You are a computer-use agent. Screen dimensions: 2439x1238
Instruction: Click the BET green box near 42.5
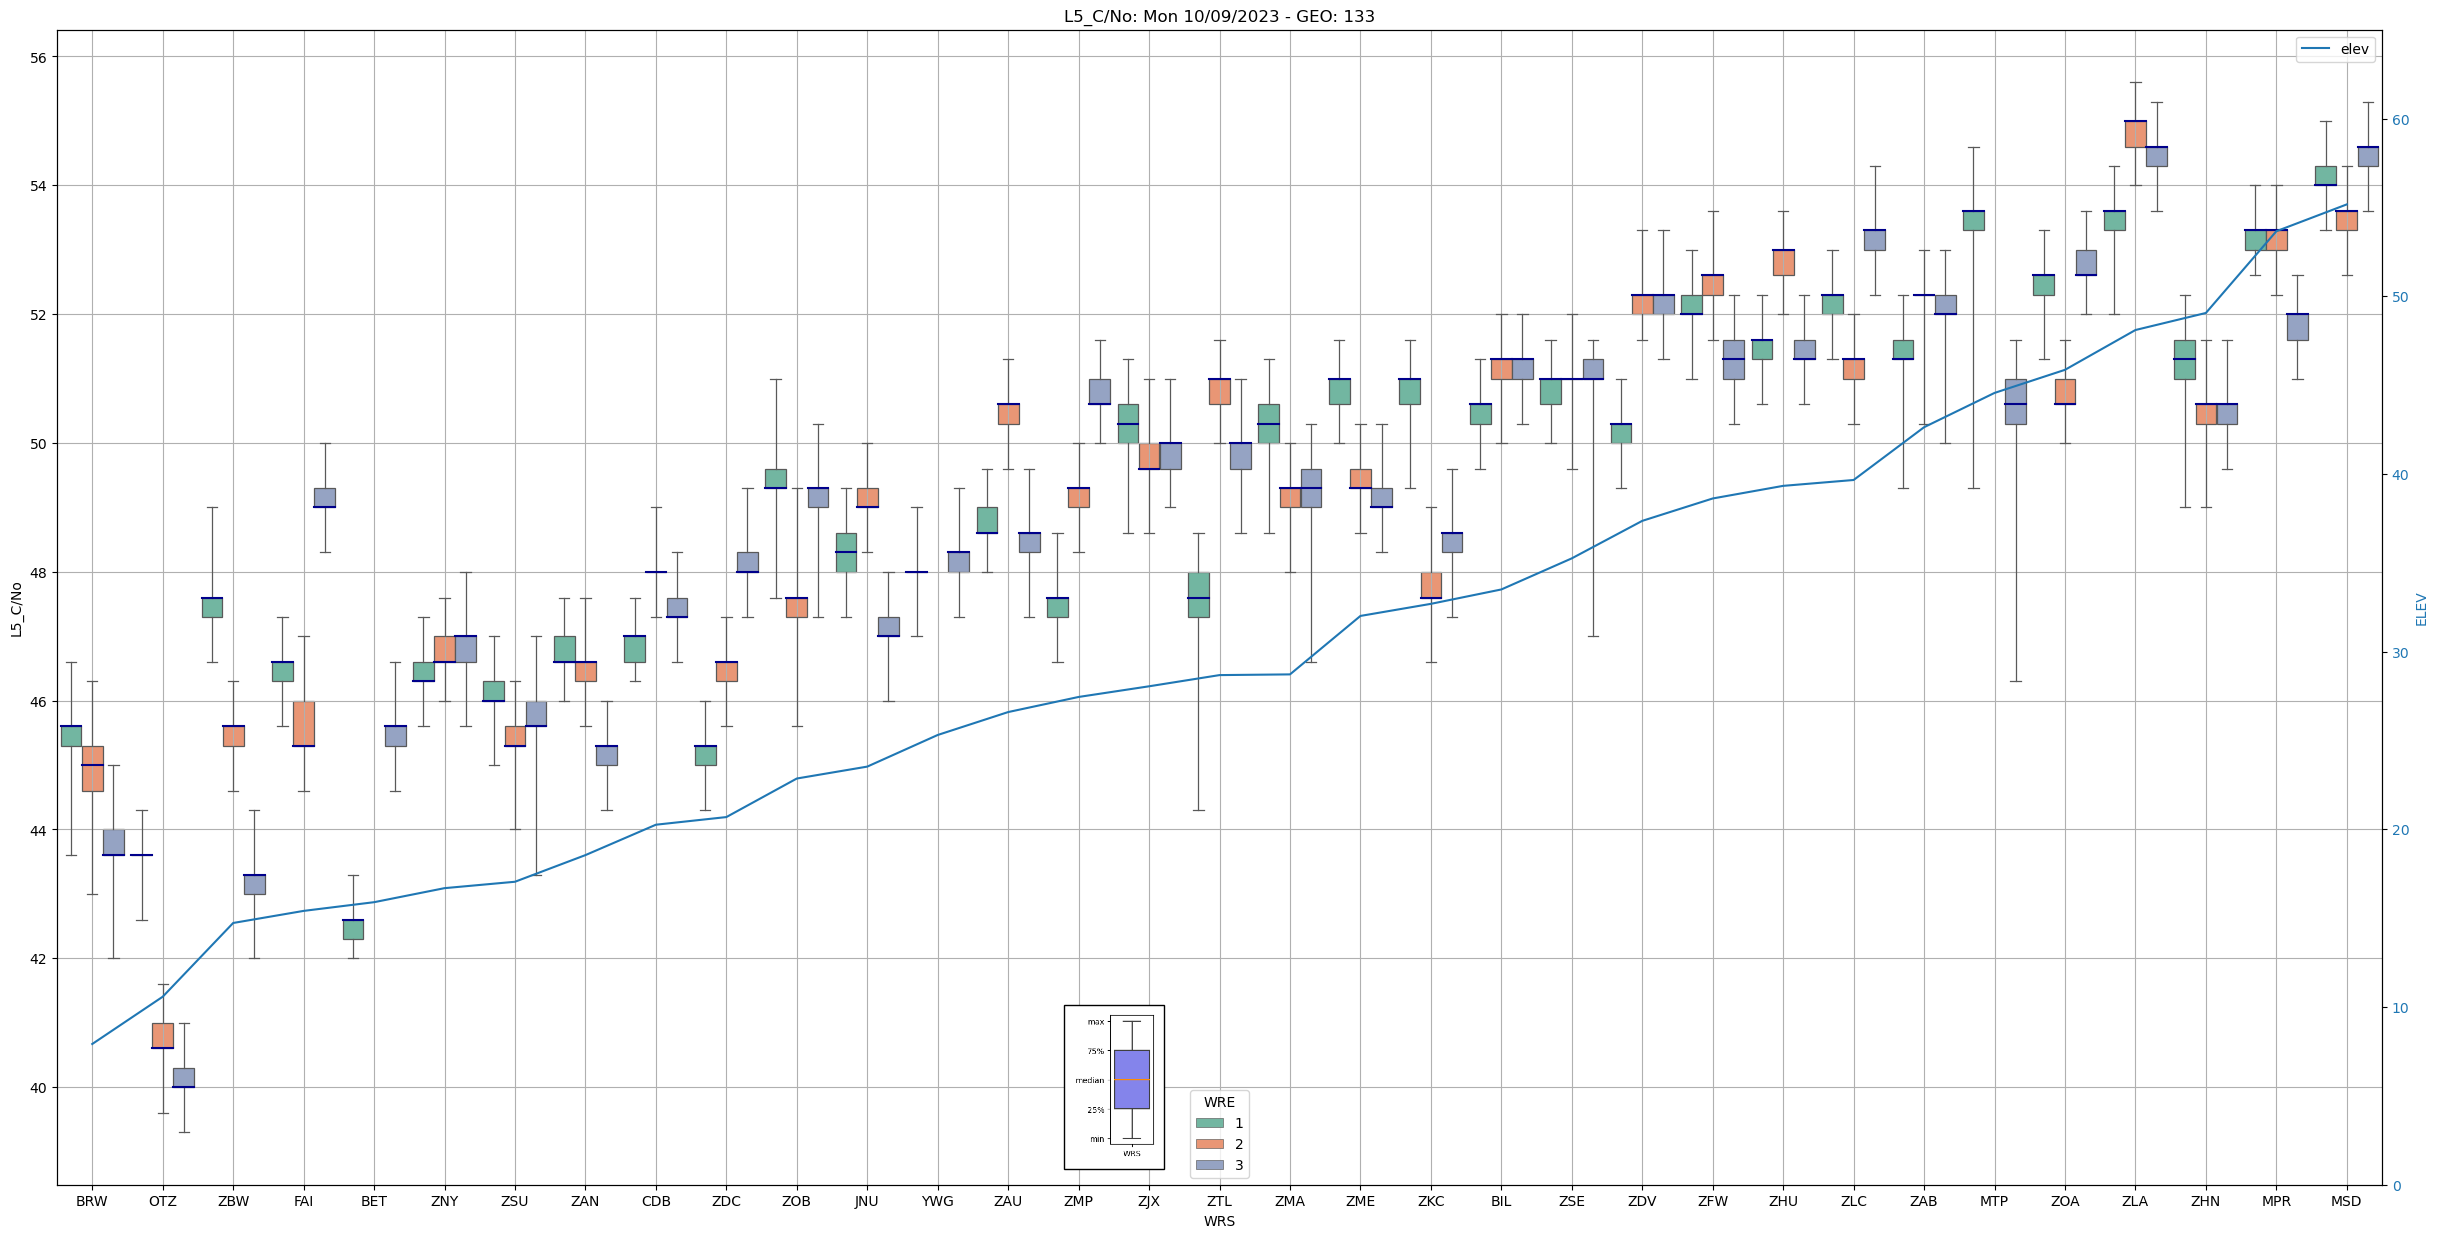click(352, 929)
